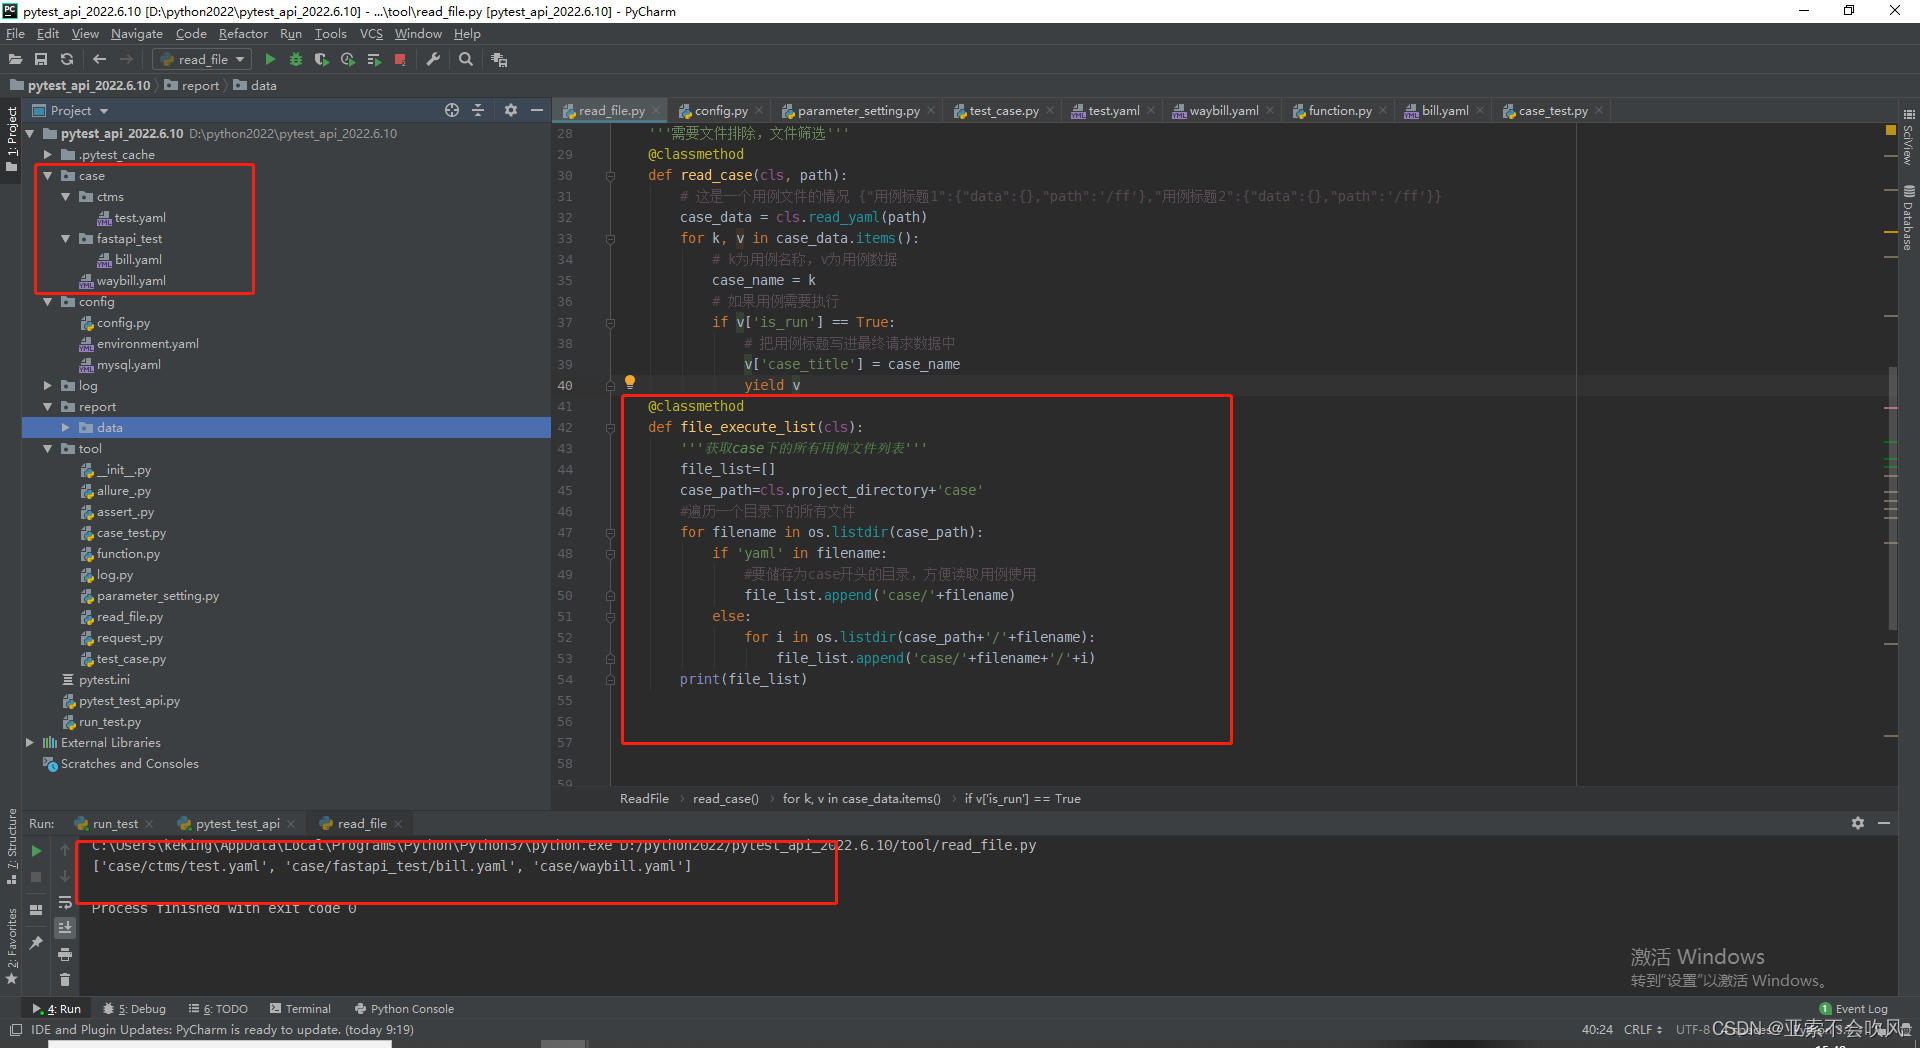1920x1048 pixels.
Task: Switch to run_test run tab
Action: pos(114,824)
